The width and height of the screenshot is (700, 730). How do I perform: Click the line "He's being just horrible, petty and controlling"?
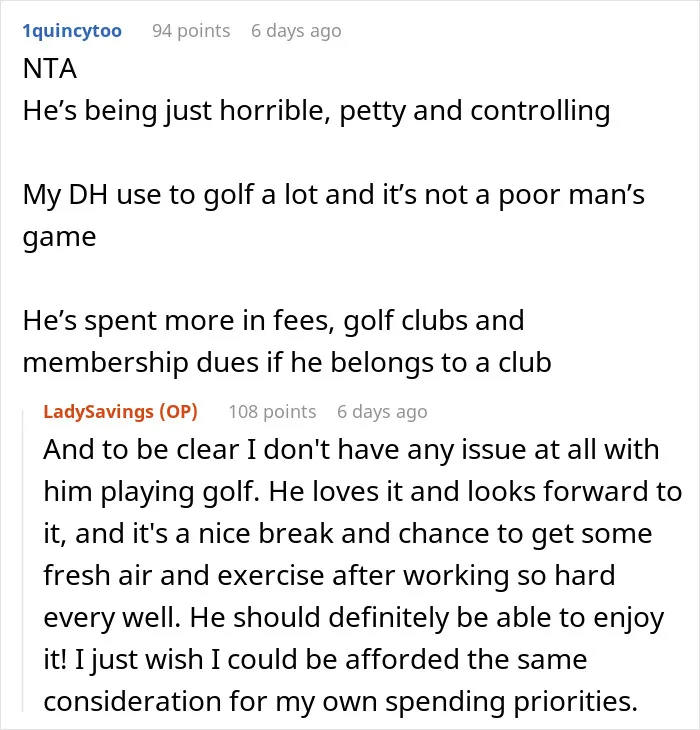point(316,112)
